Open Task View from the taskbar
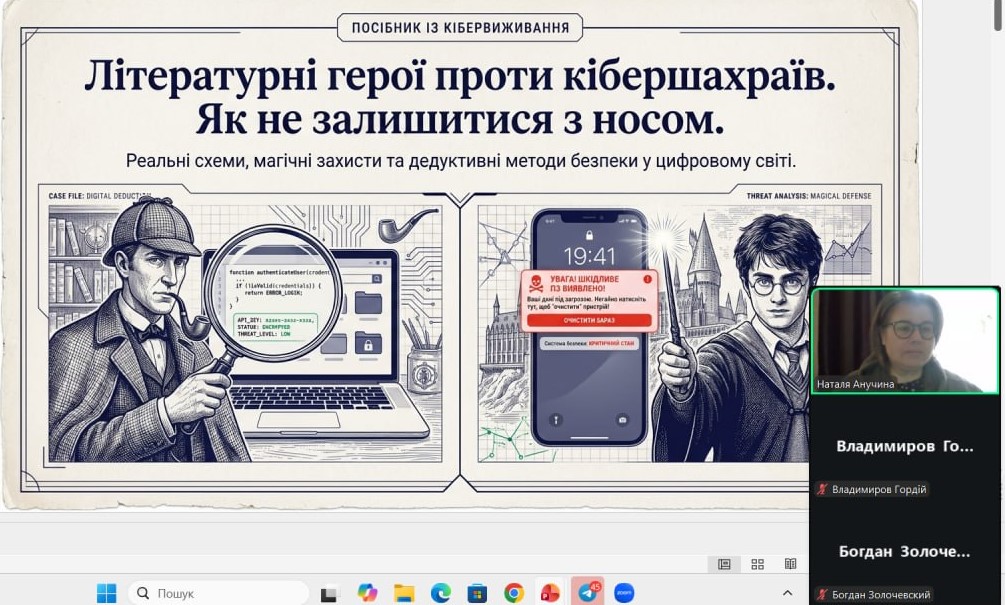 click(x=330, y=593)
